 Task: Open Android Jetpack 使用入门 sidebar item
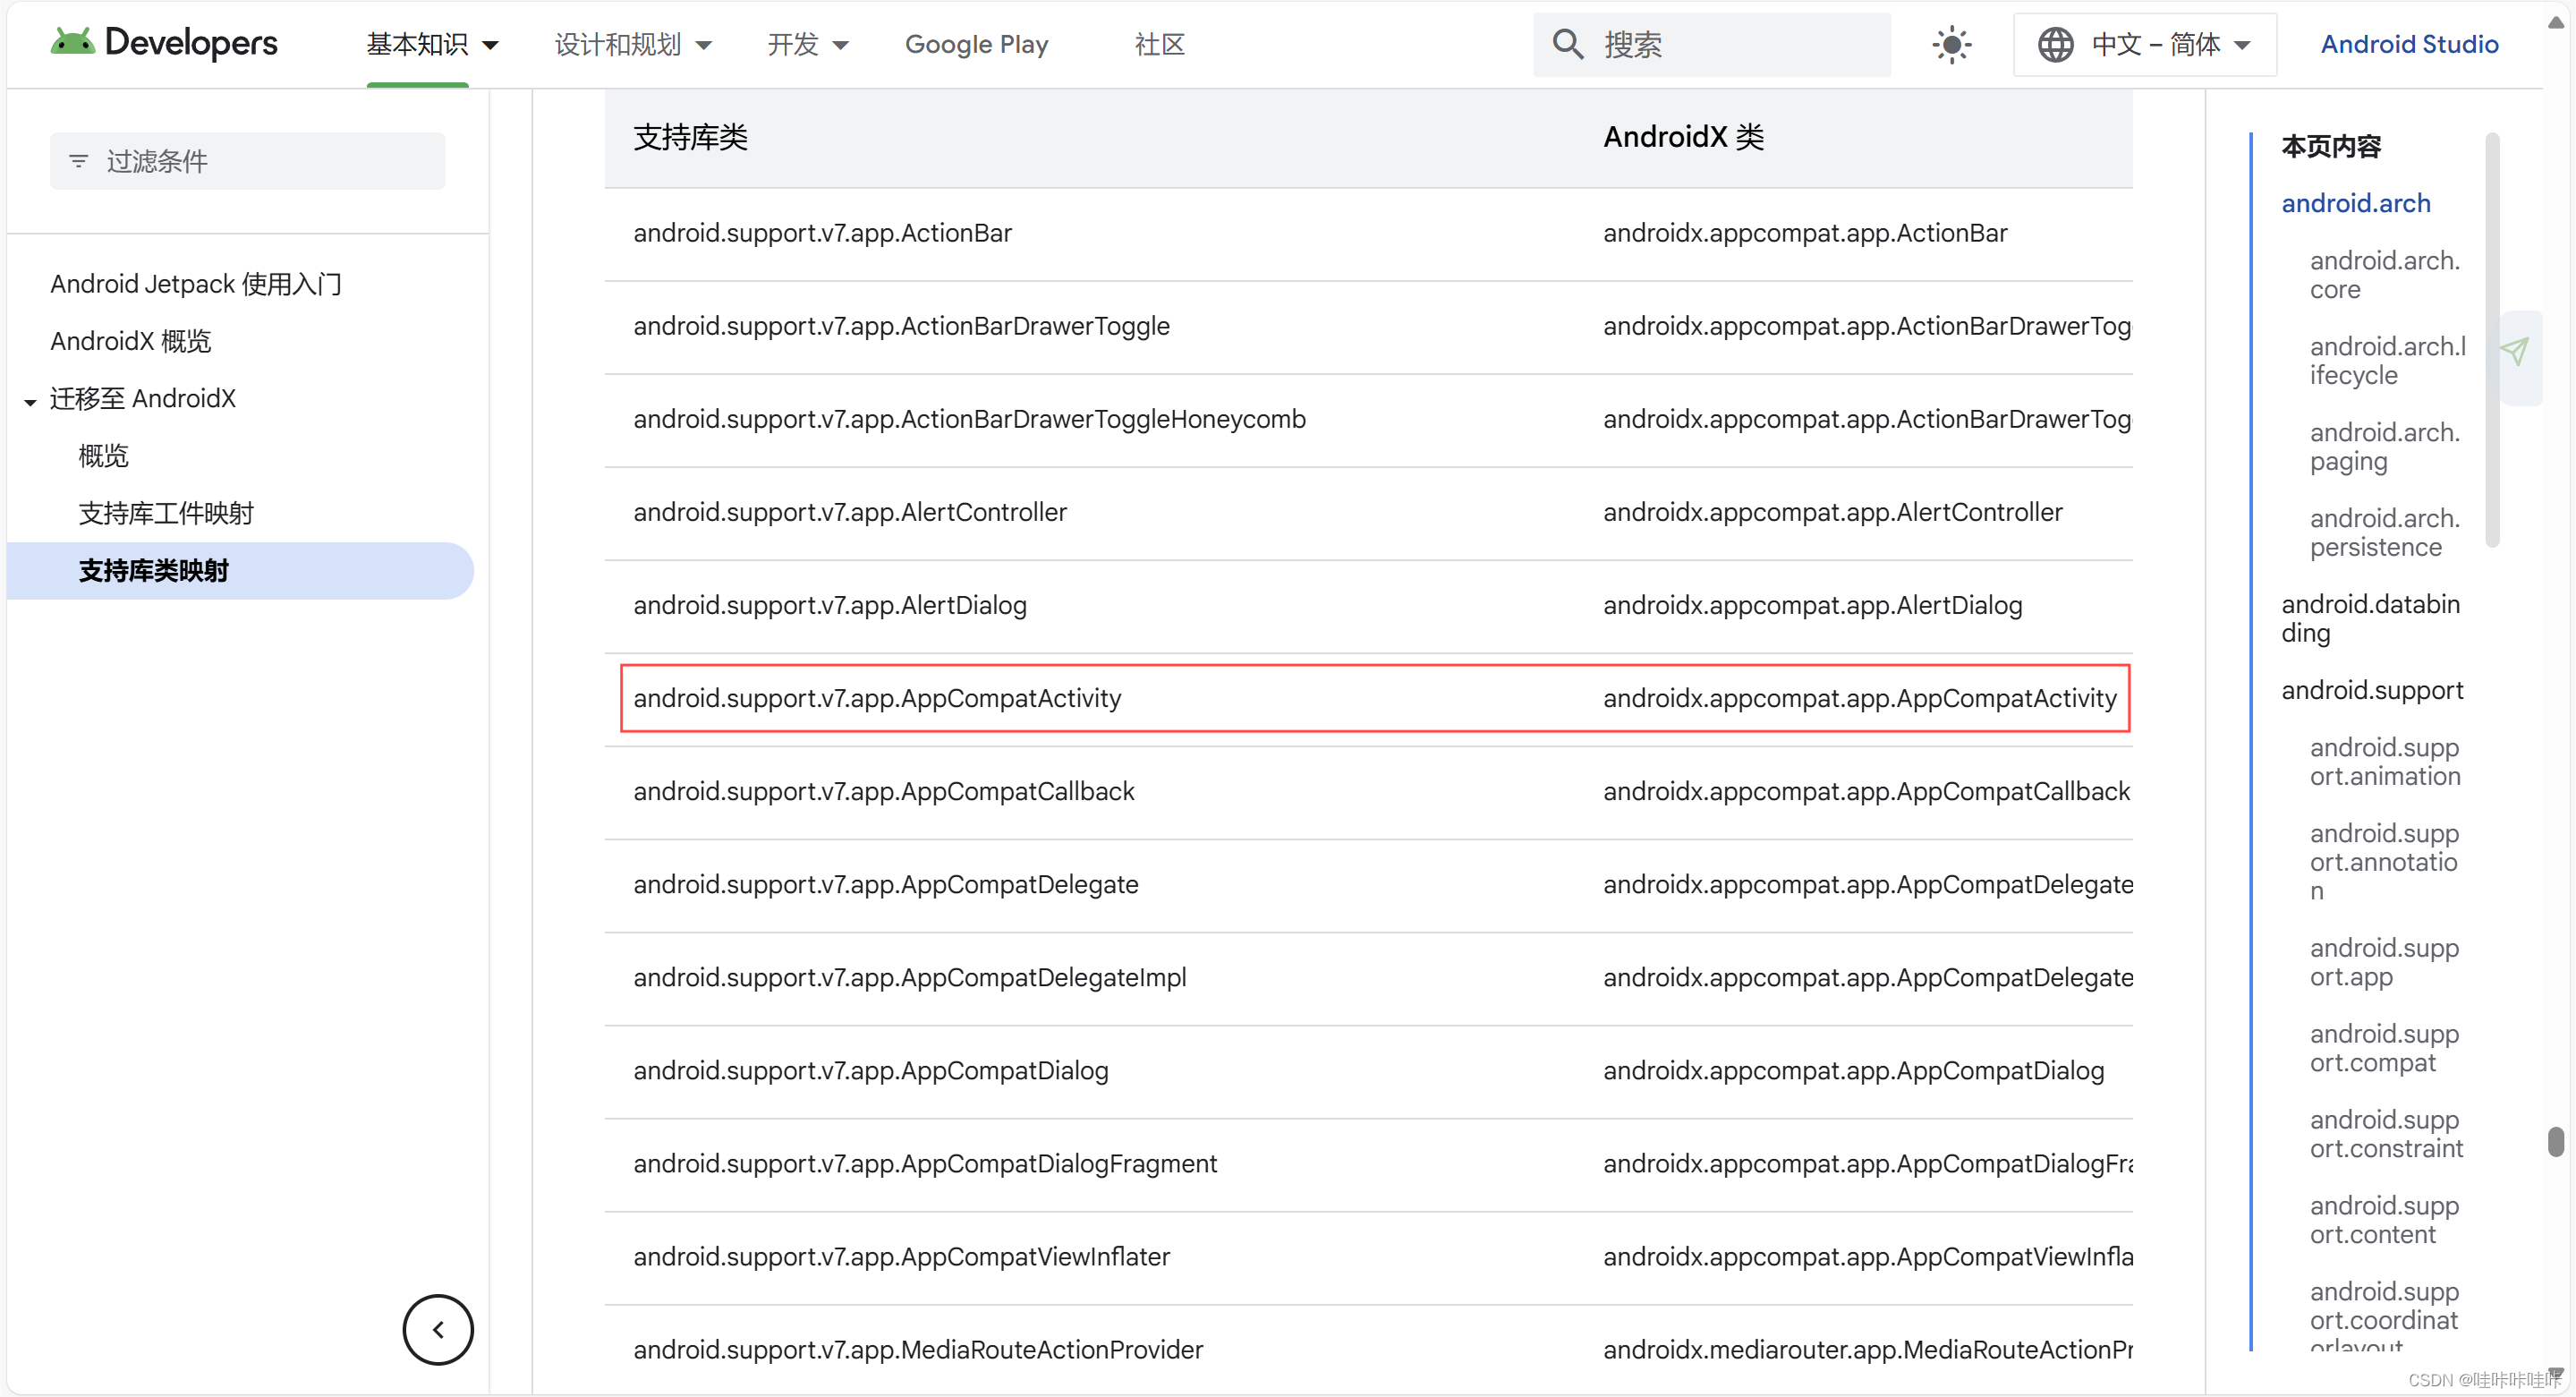point(196,284)
